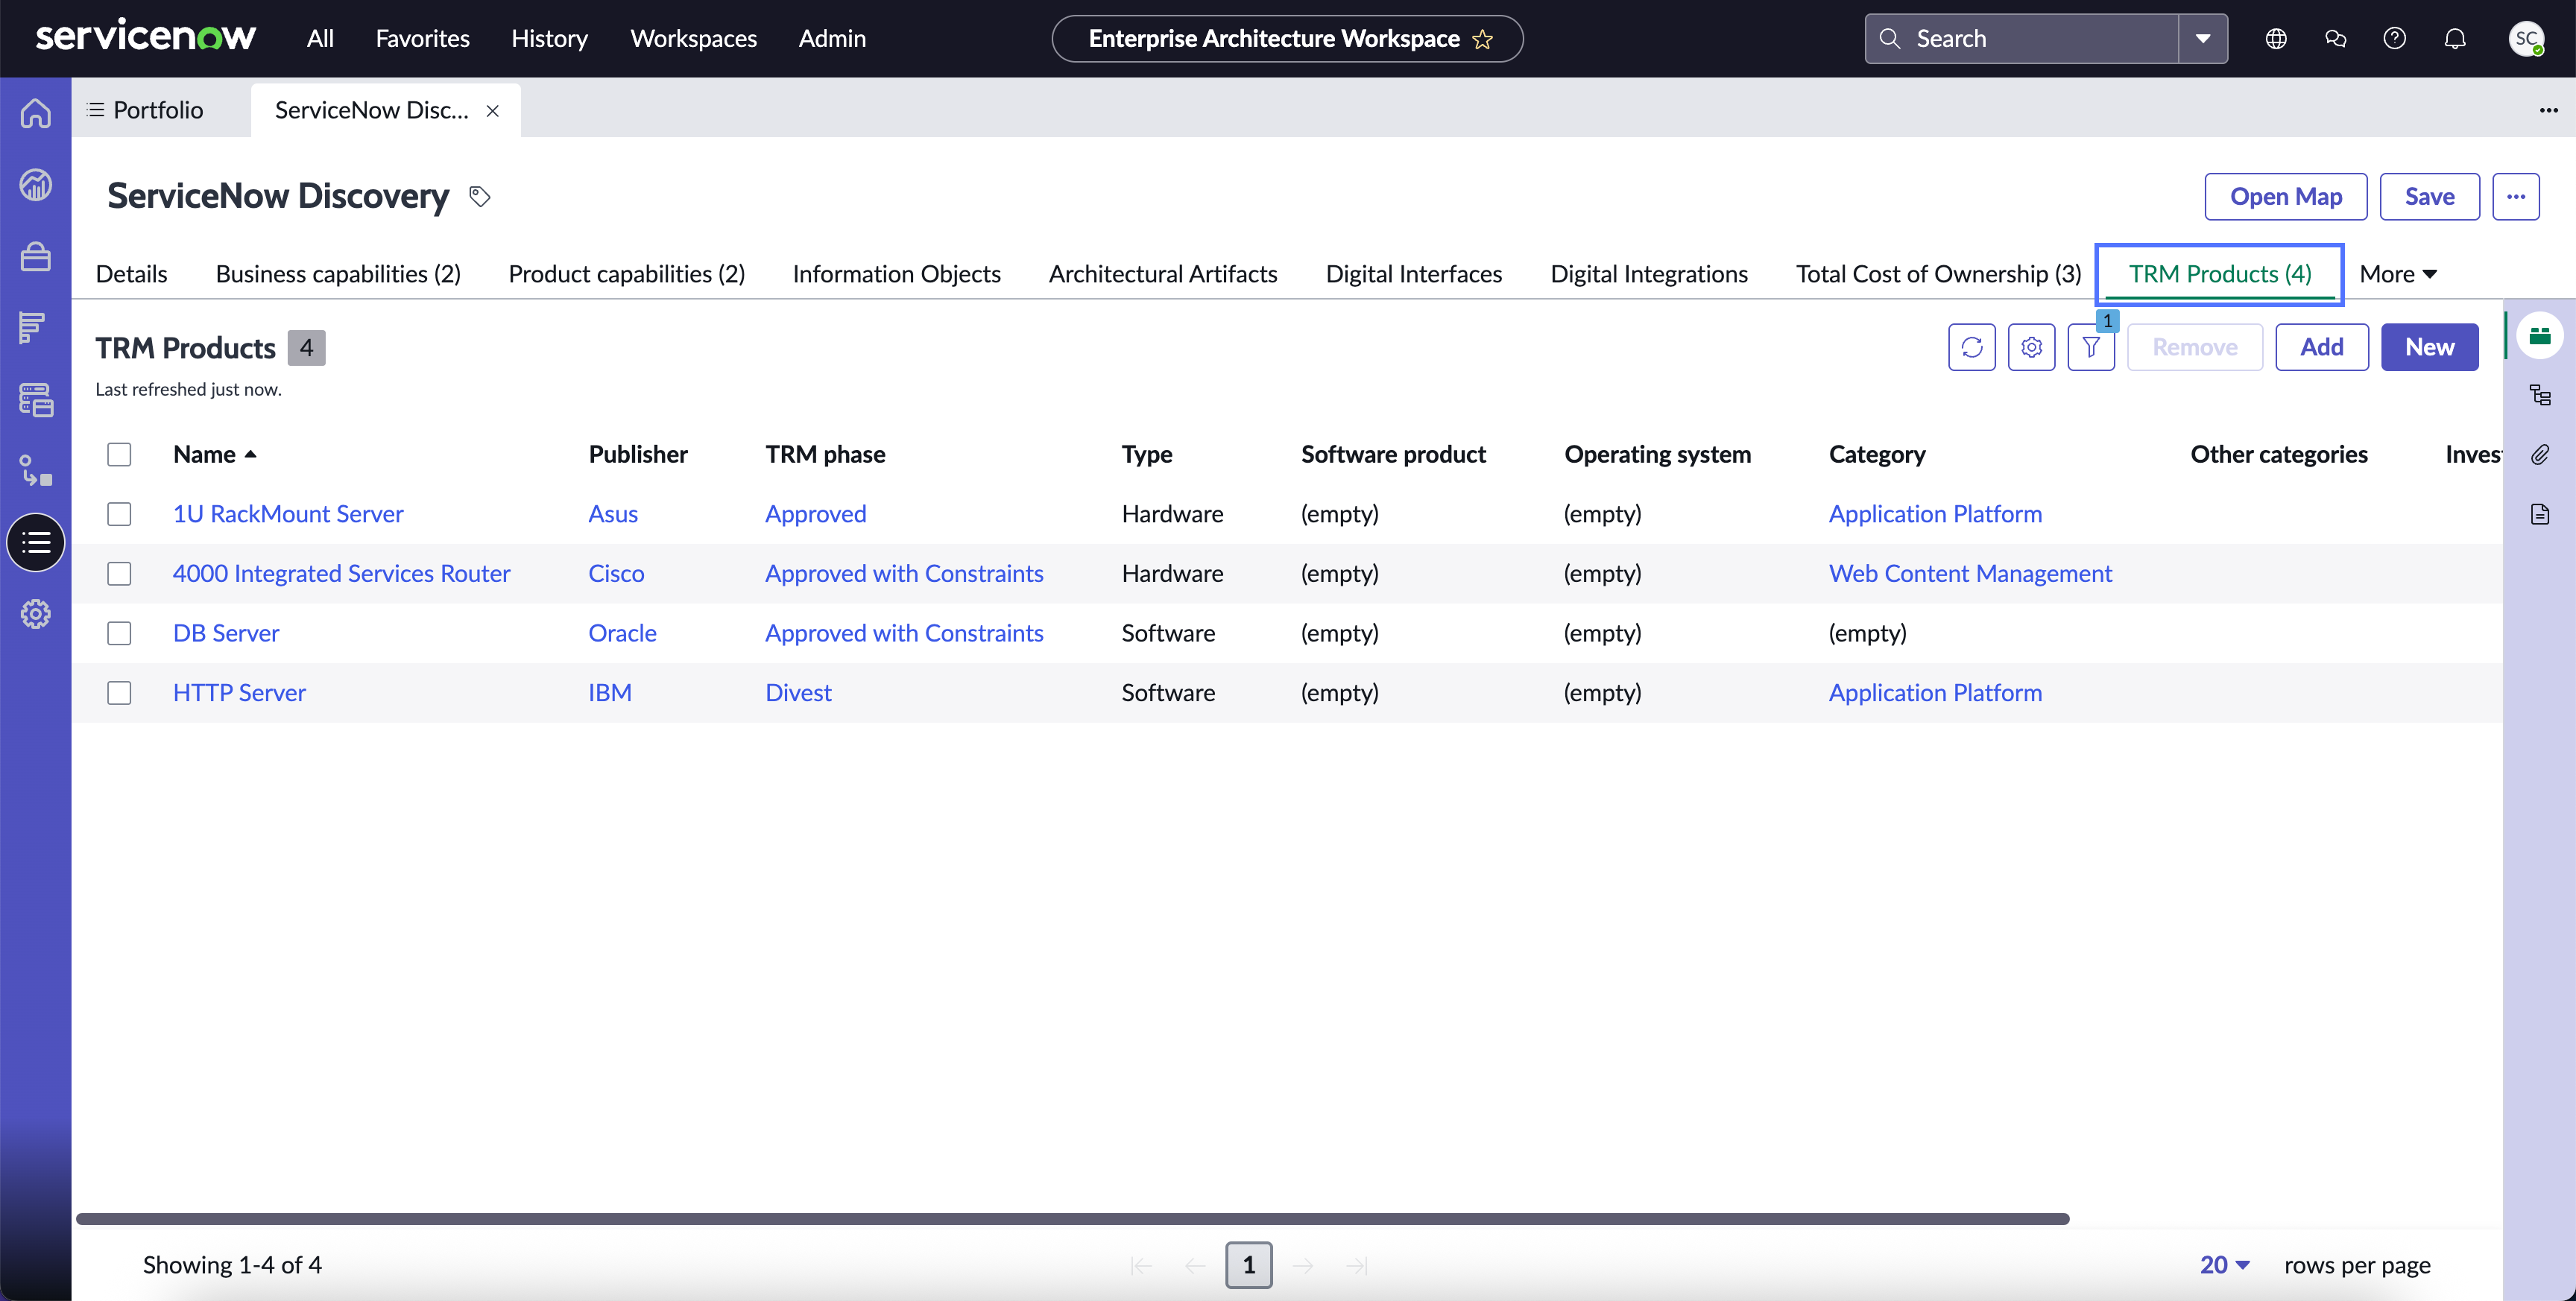Open the record more actions ellipsis button
The height and width of the screenshot is (1301, 2576).
[x=2516, y=196]
